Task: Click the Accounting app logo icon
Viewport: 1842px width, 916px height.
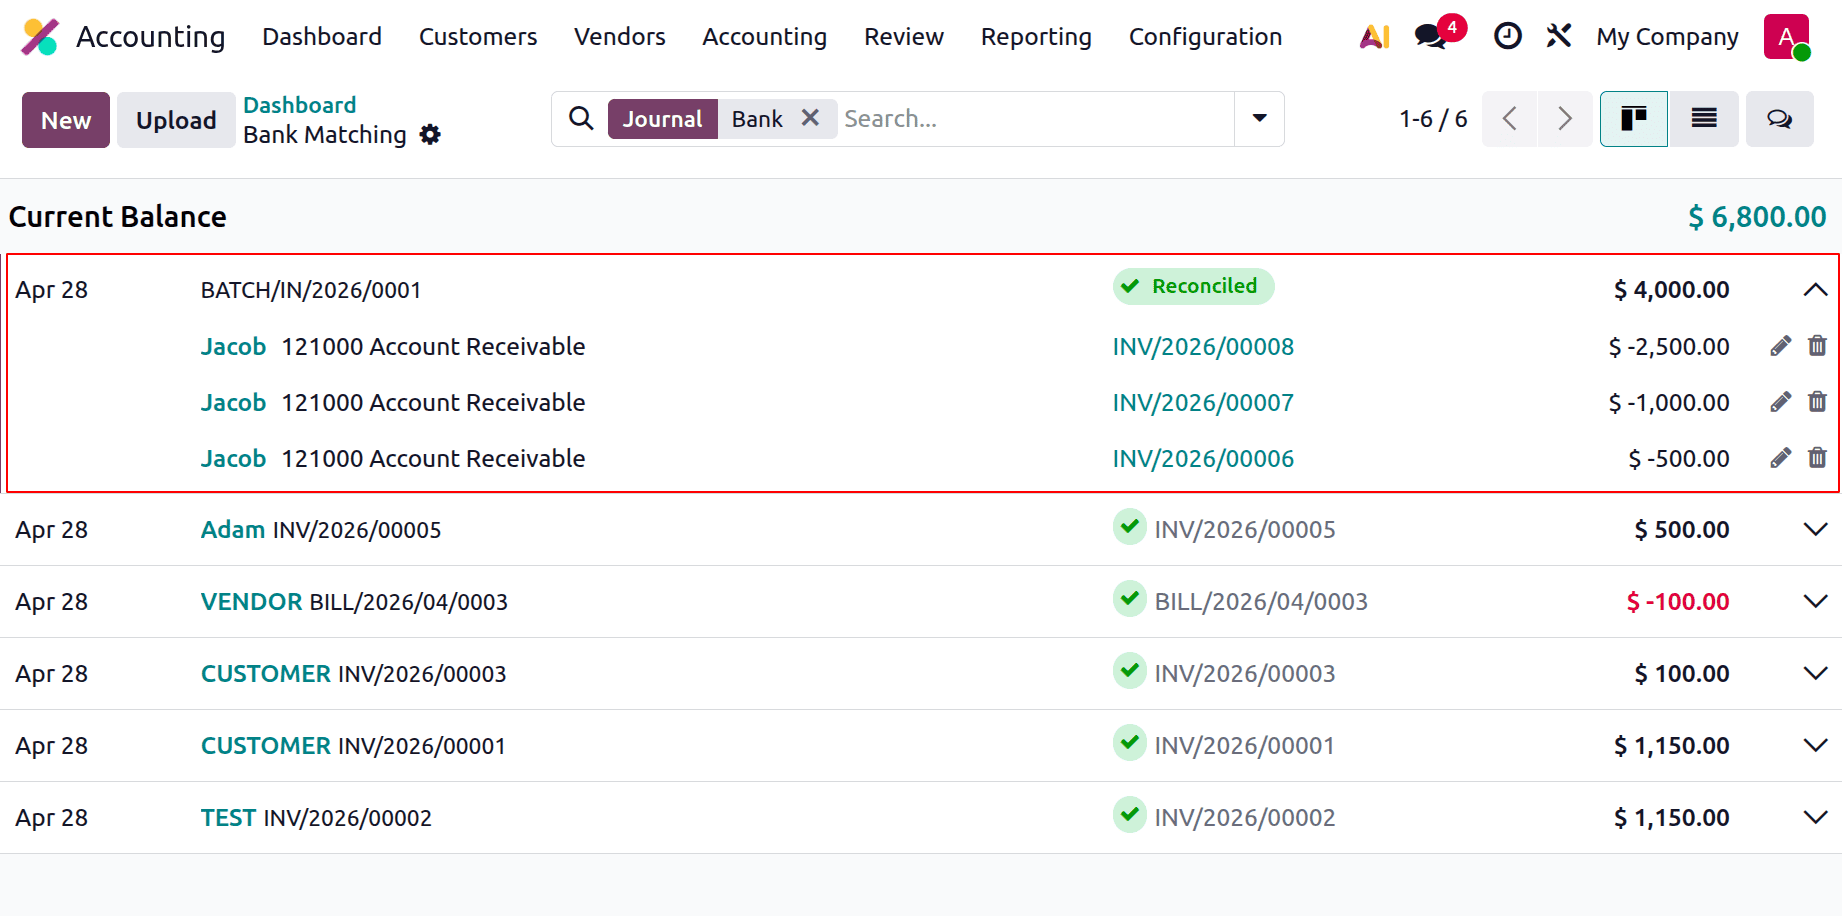Action: pos(40,37)
